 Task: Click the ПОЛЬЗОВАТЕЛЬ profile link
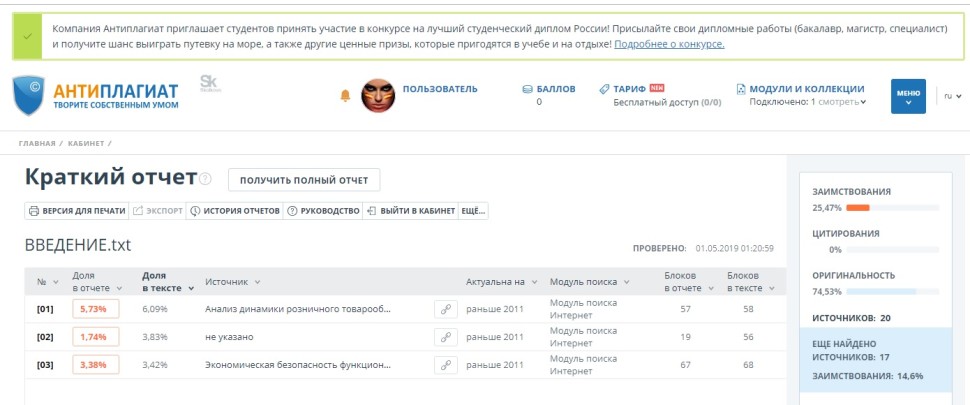point(440,89)
